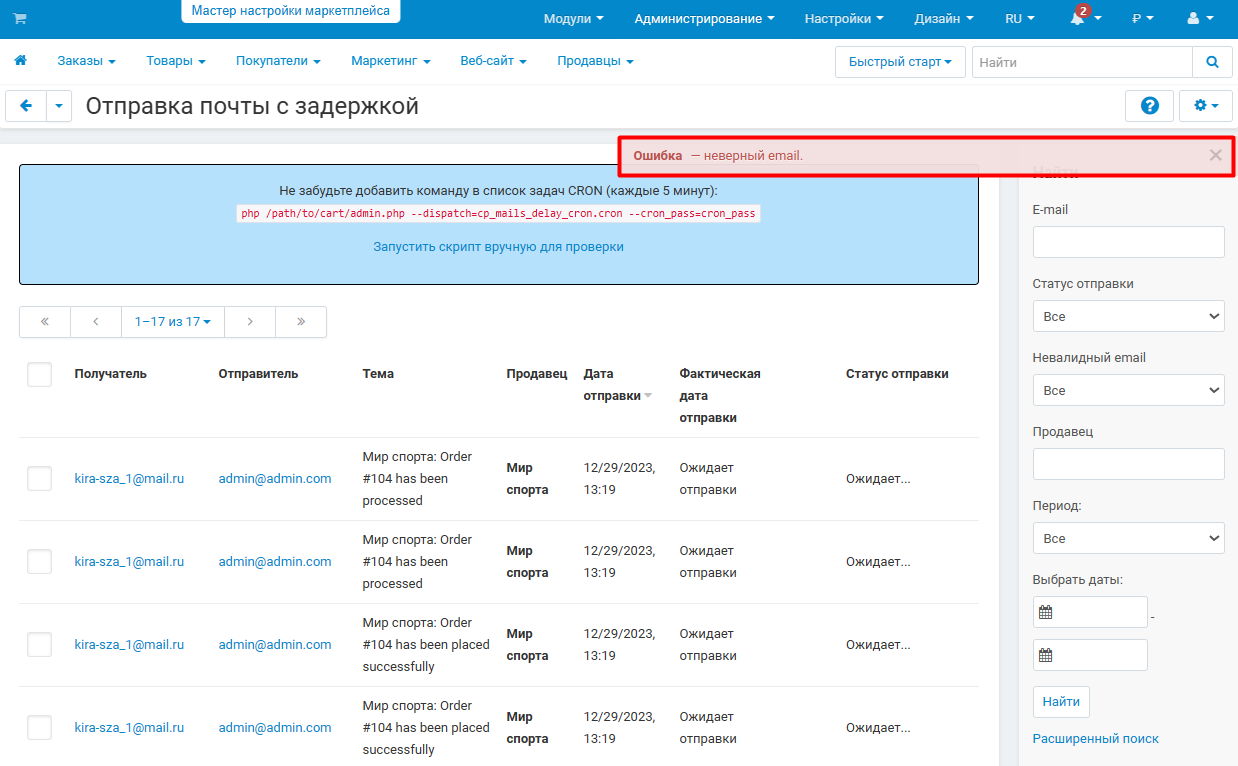Open the 1–17 из 17 items-per-page dropdown
Image resolution: width=1238 pixels, height=766 pixels.
point(173,322)
